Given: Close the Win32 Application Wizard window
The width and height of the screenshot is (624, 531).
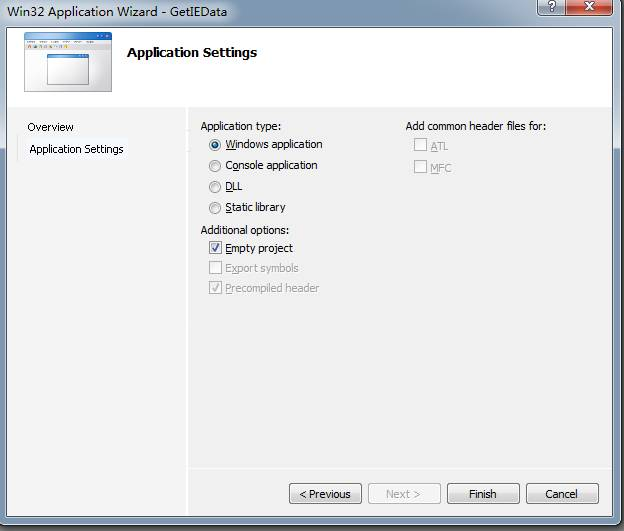Looking at the screenshot, I should tap(589, 7).
